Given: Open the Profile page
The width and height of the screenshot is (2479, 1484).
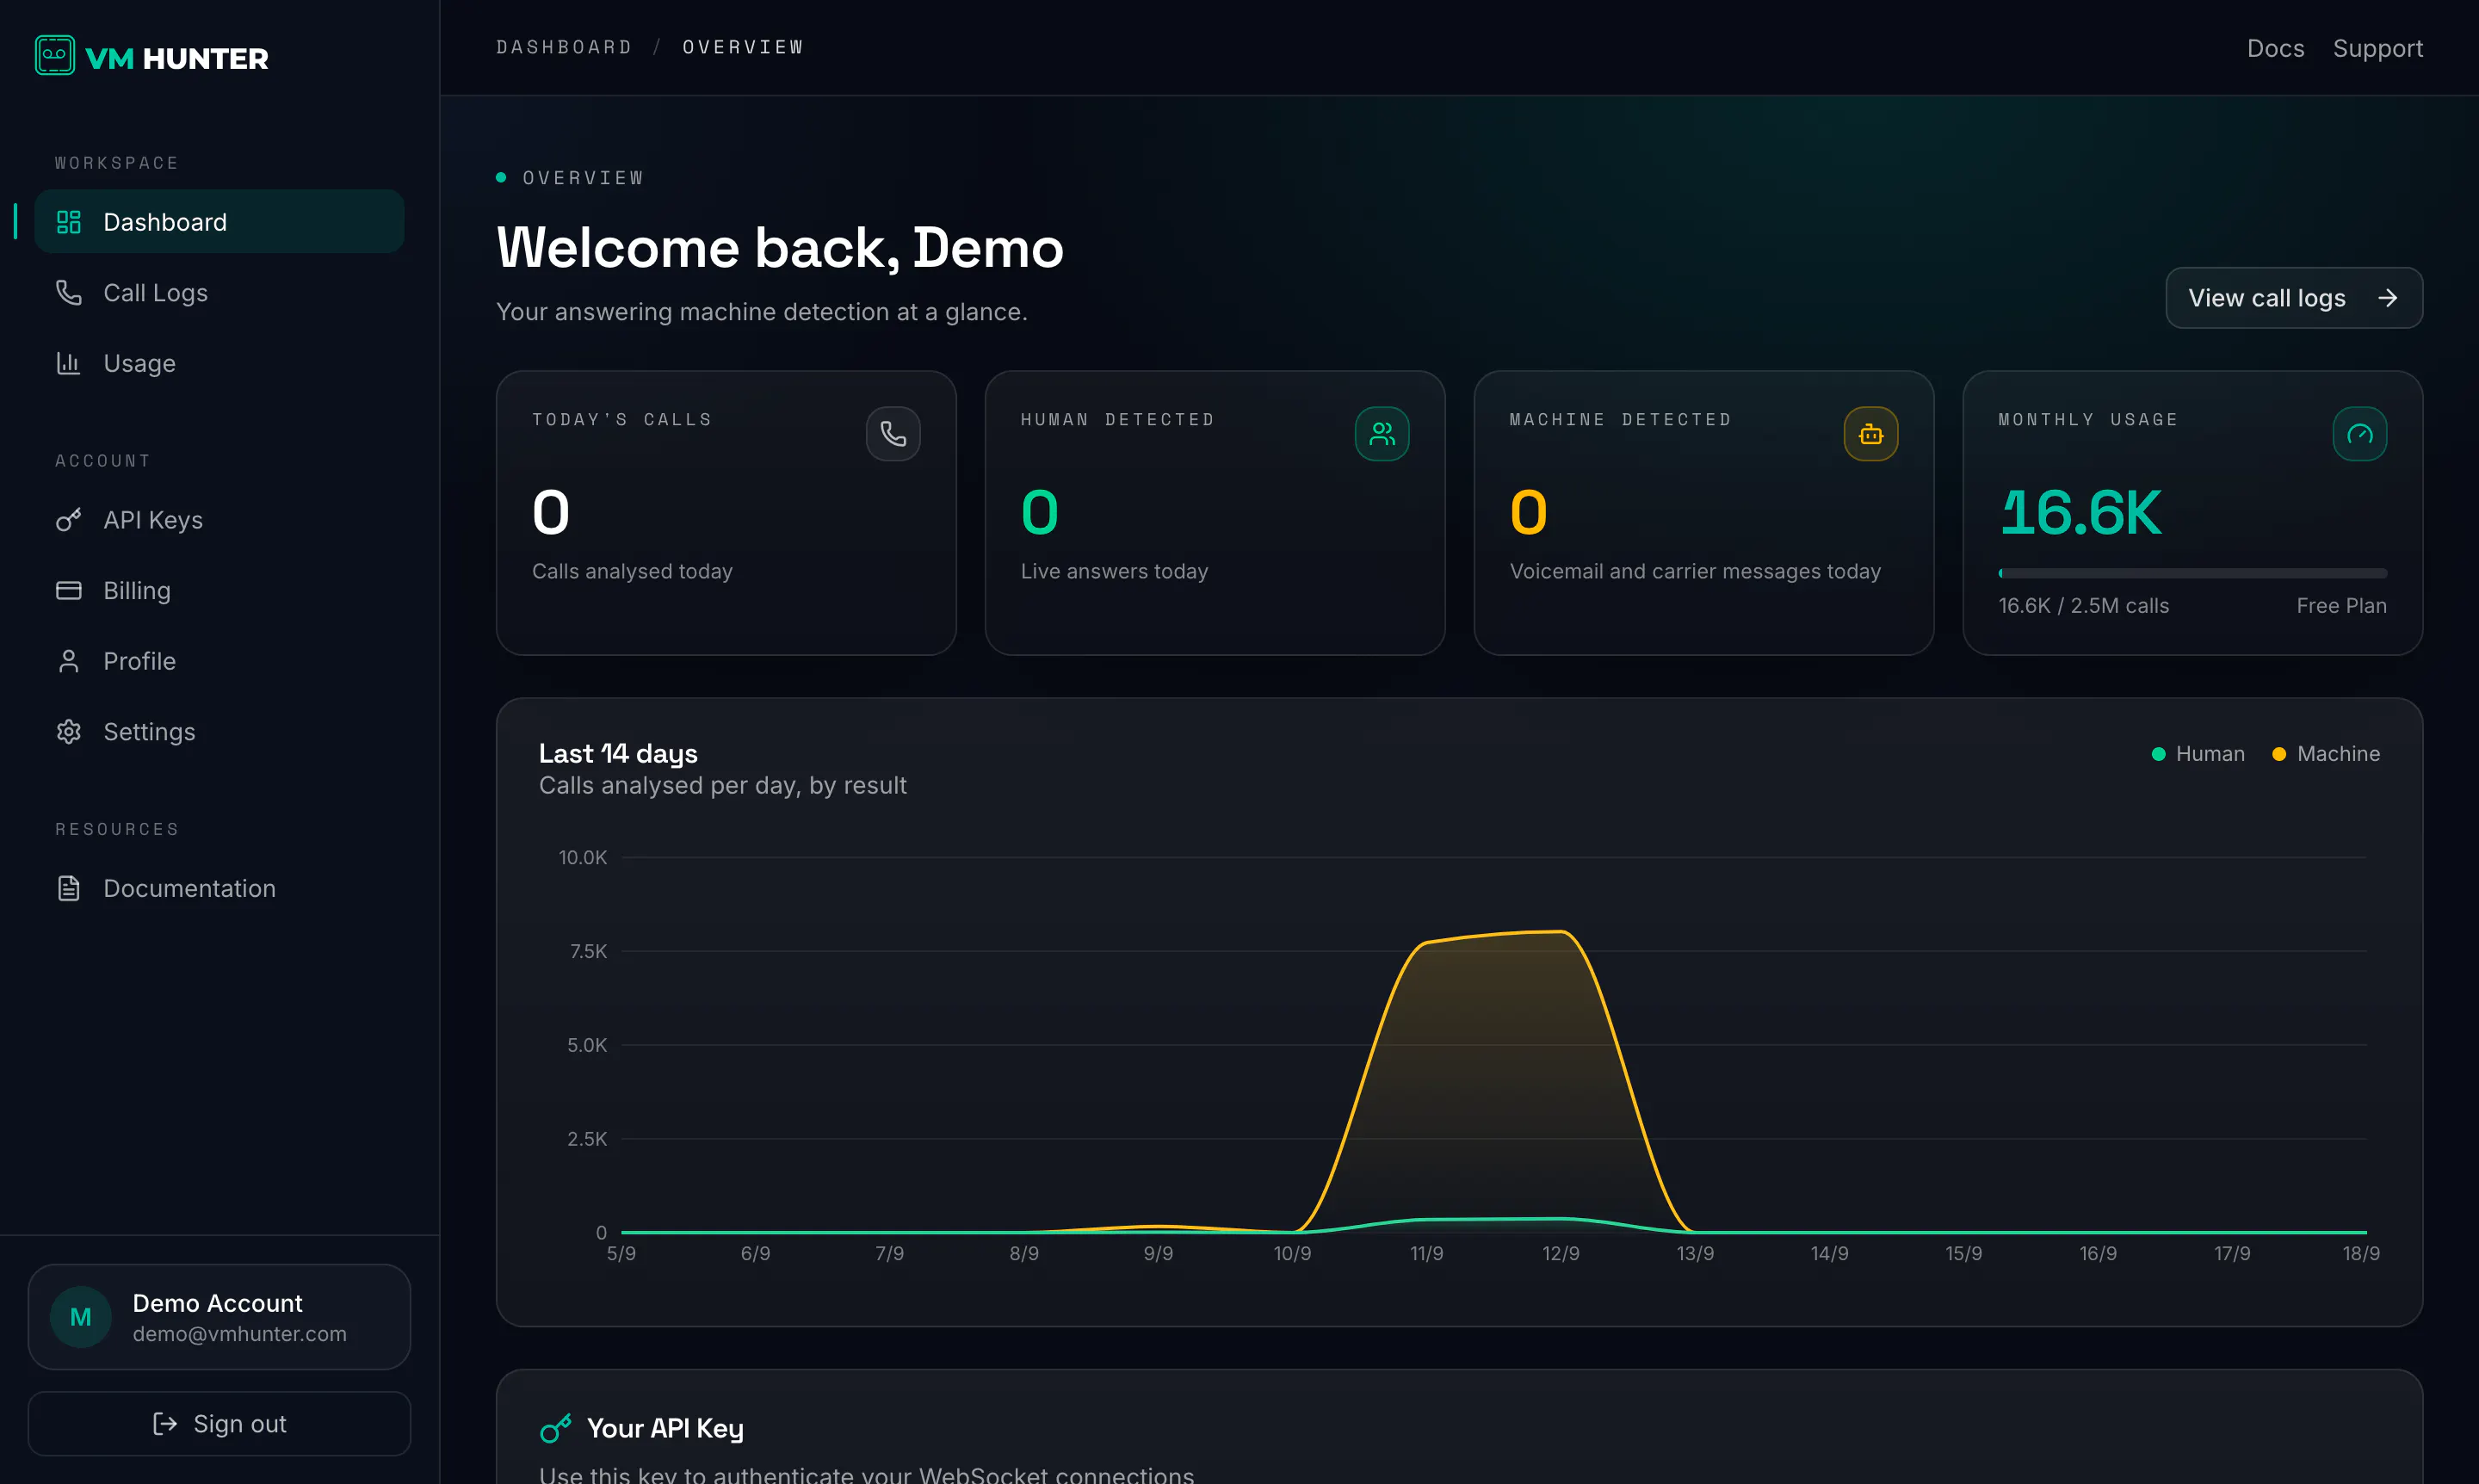Looking at the screenshot, I should [x=219, y=661].
